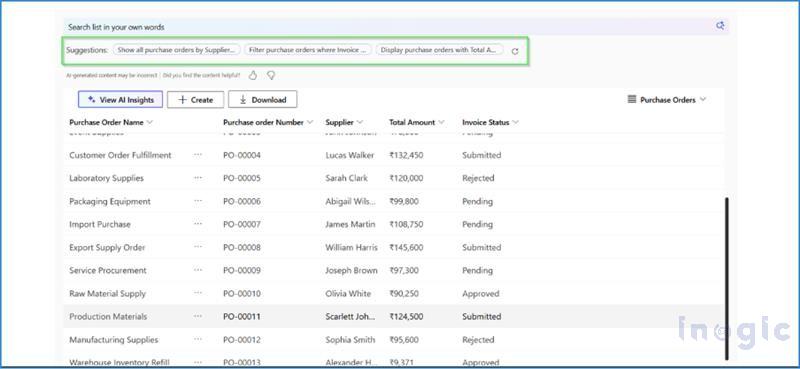Open the more options menu for Laboratory Supplies
Image resolution: width=800 pixels, height=369 pixels.
198,178
